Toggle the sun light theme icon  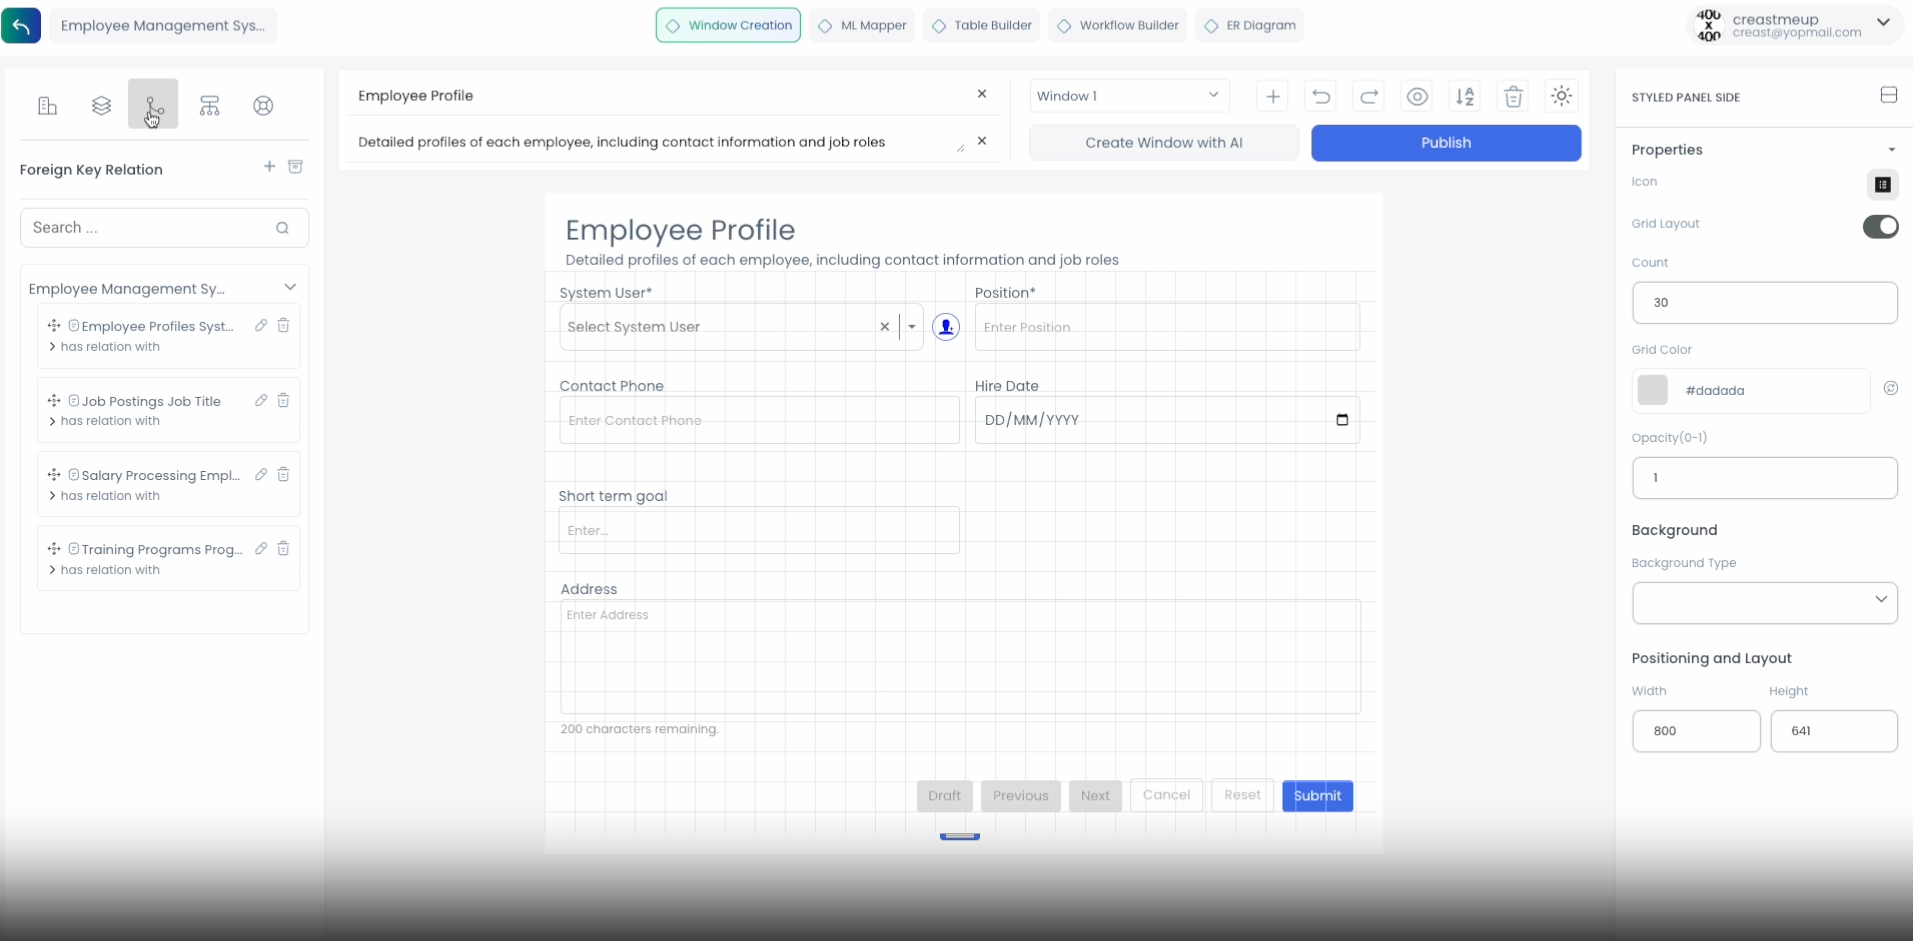1561,97
